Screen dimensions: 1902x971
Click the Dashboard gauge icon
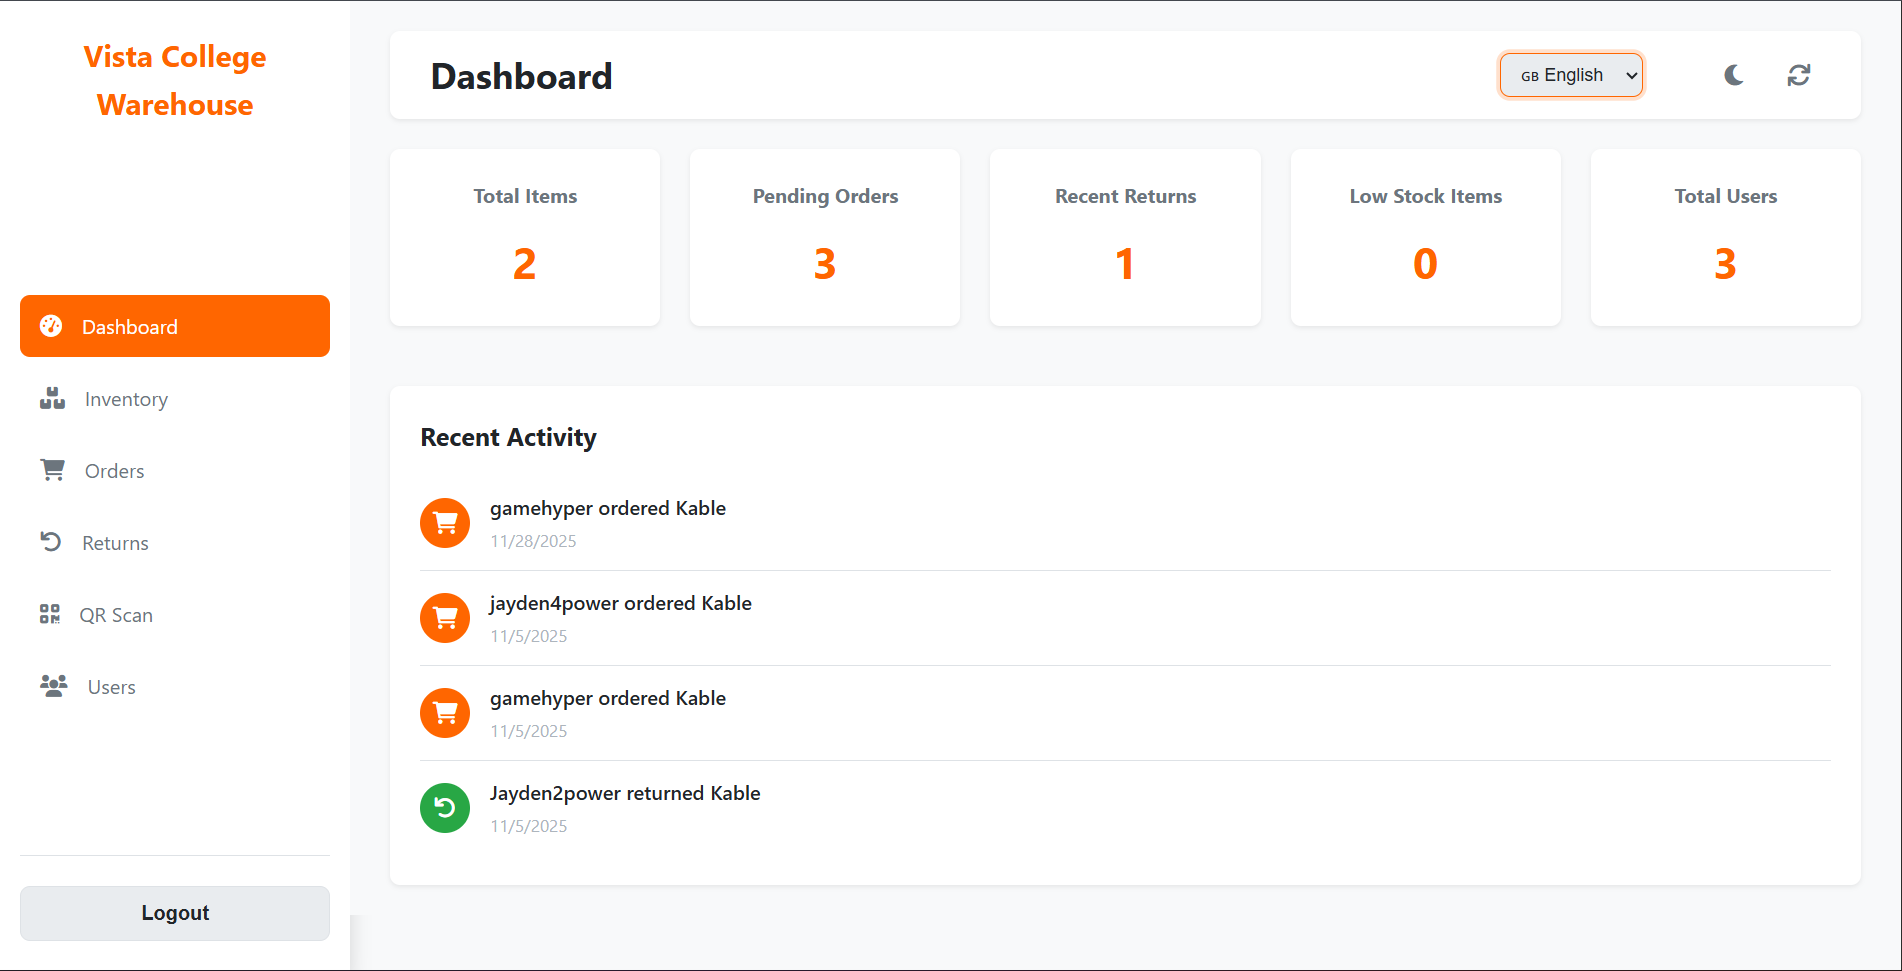[x=50, y=326]
